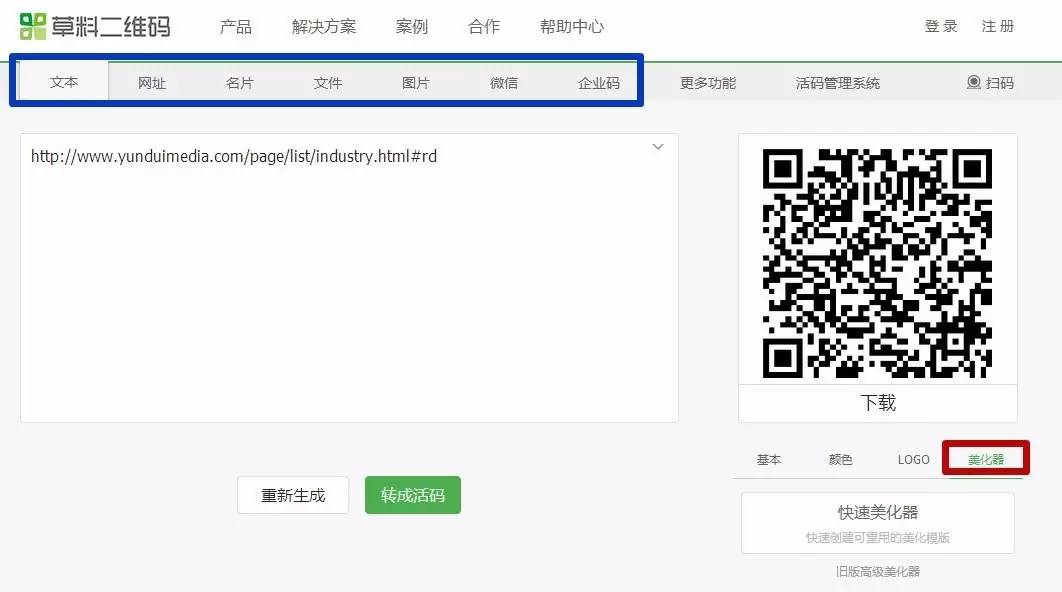Click 下载 to download the QR code
Screen dimensions: 1062x592
pos(877,403)
